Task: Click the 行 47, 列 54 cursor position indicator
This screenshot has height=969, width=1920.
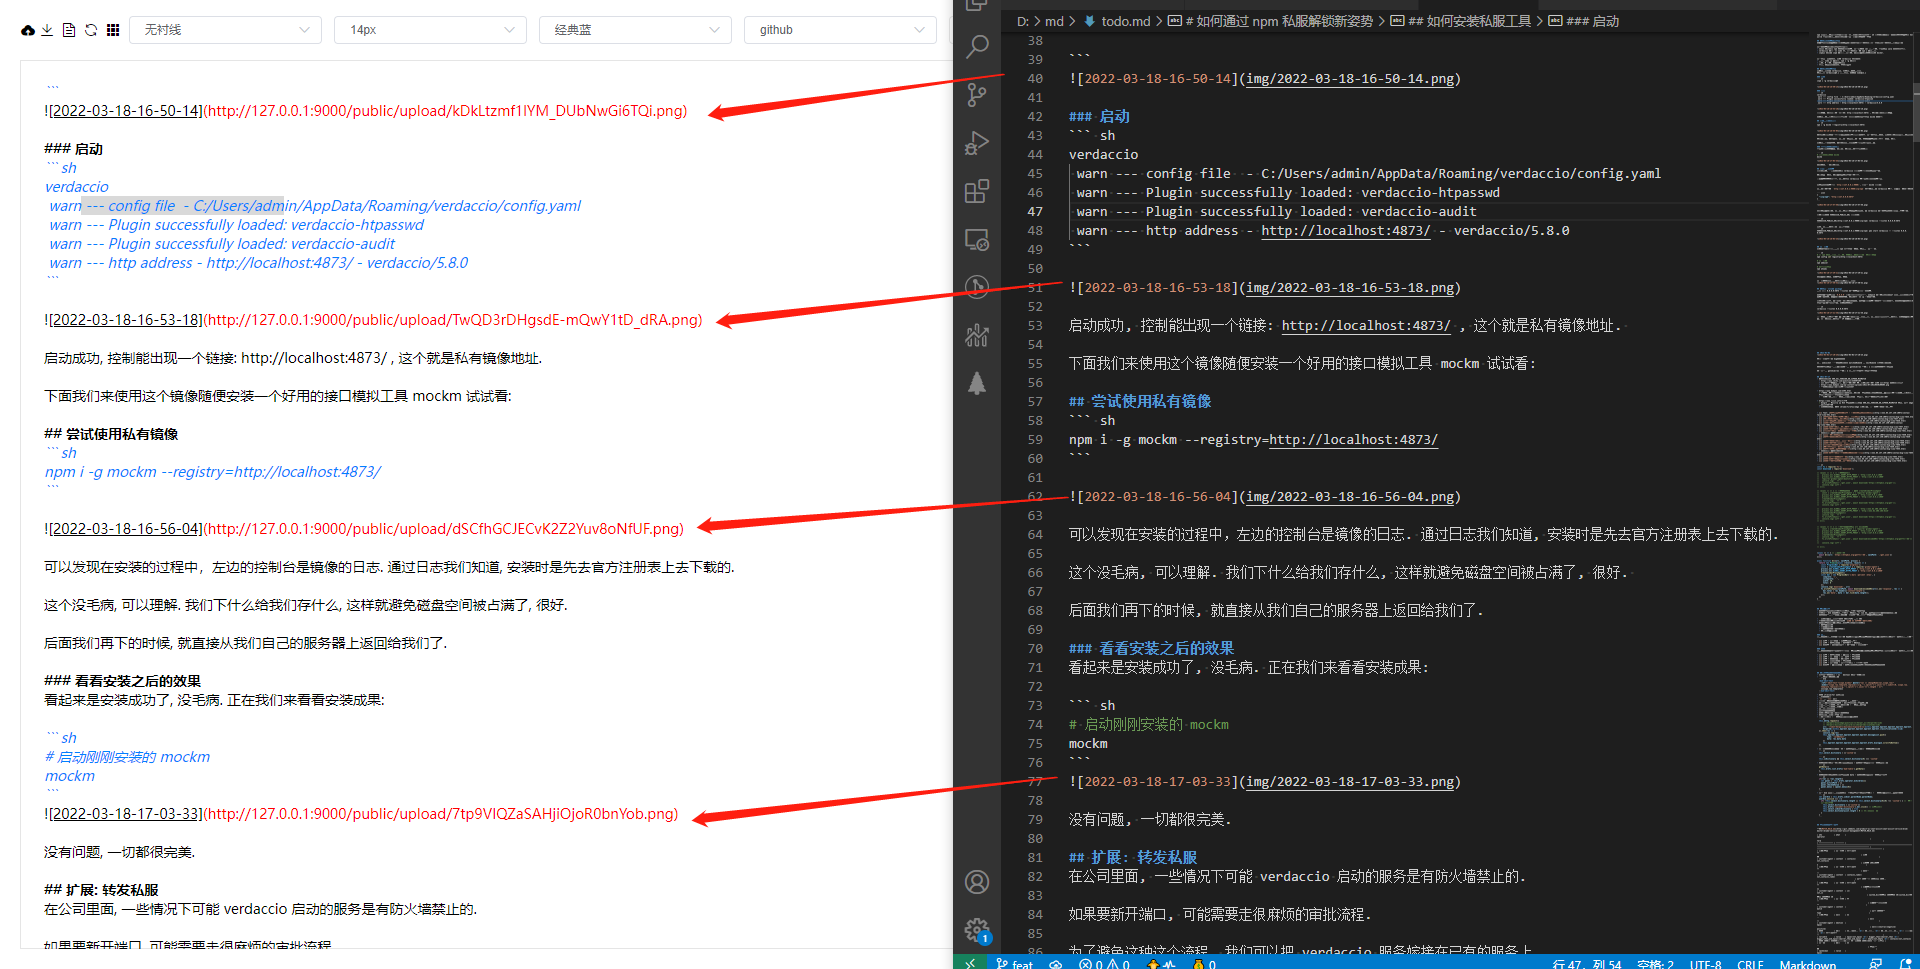Action: 1586,963
